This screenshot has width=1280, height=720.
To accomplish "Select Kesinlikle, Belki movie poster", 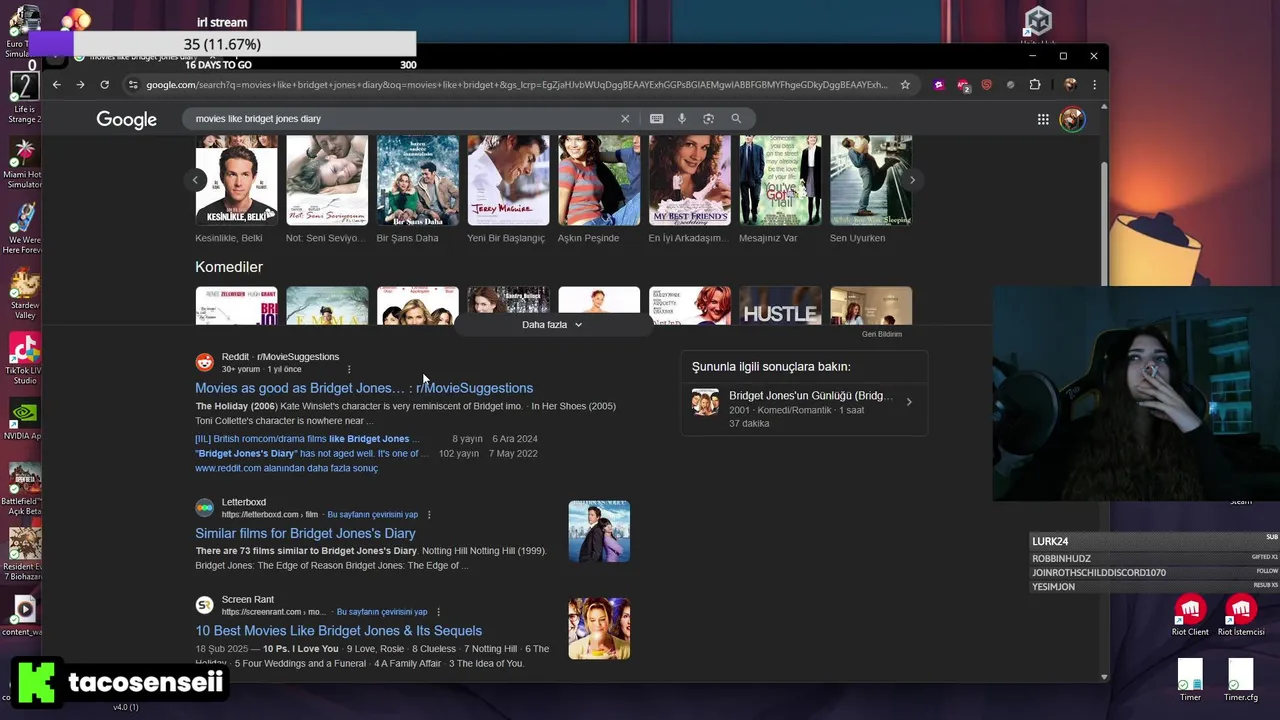I will [x=236, y=180].
